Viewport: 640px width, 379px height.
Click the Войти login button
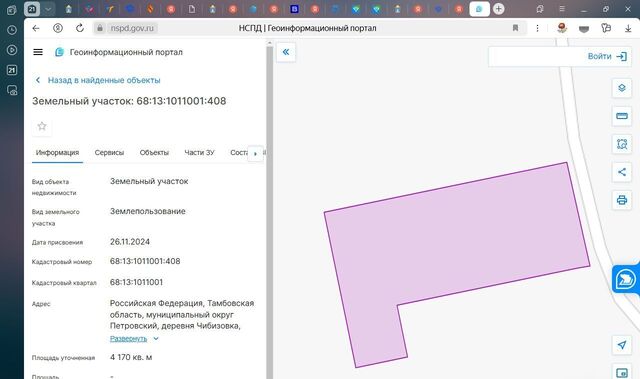[x=607, y=56]
